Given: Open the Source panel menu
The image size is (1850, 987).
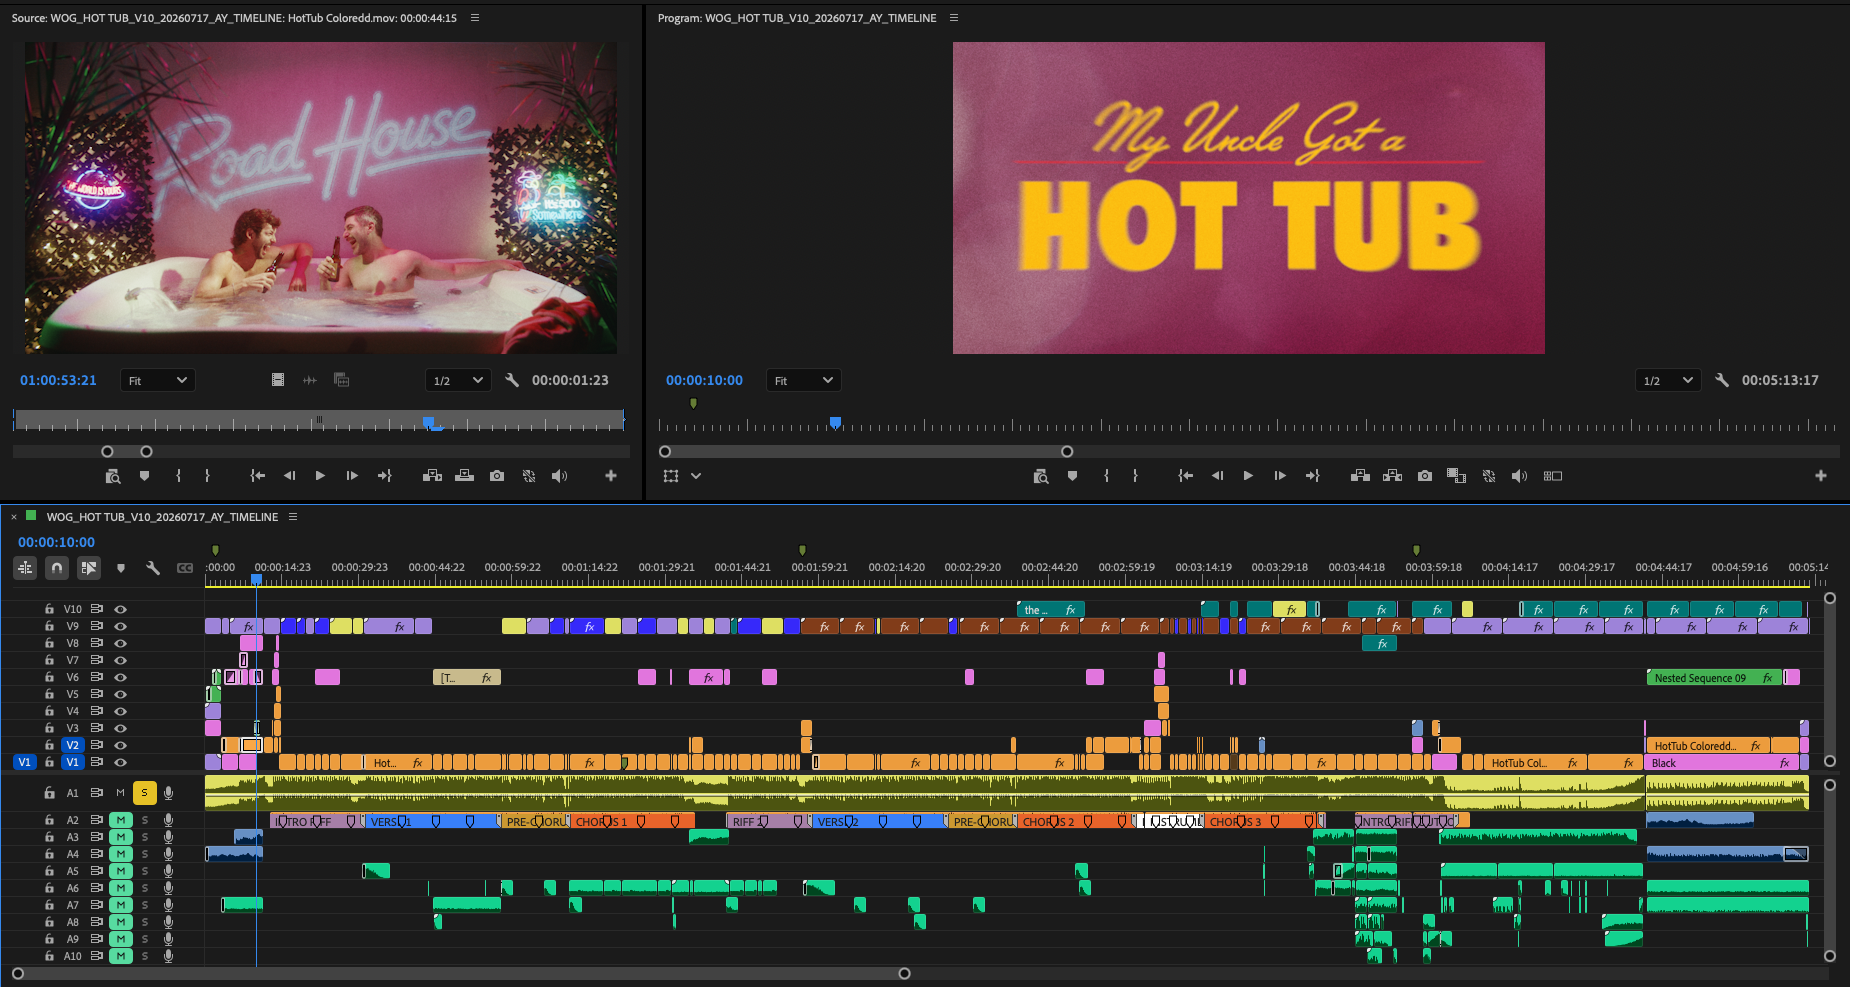Looking at the screenshot, I should [475, 18].
